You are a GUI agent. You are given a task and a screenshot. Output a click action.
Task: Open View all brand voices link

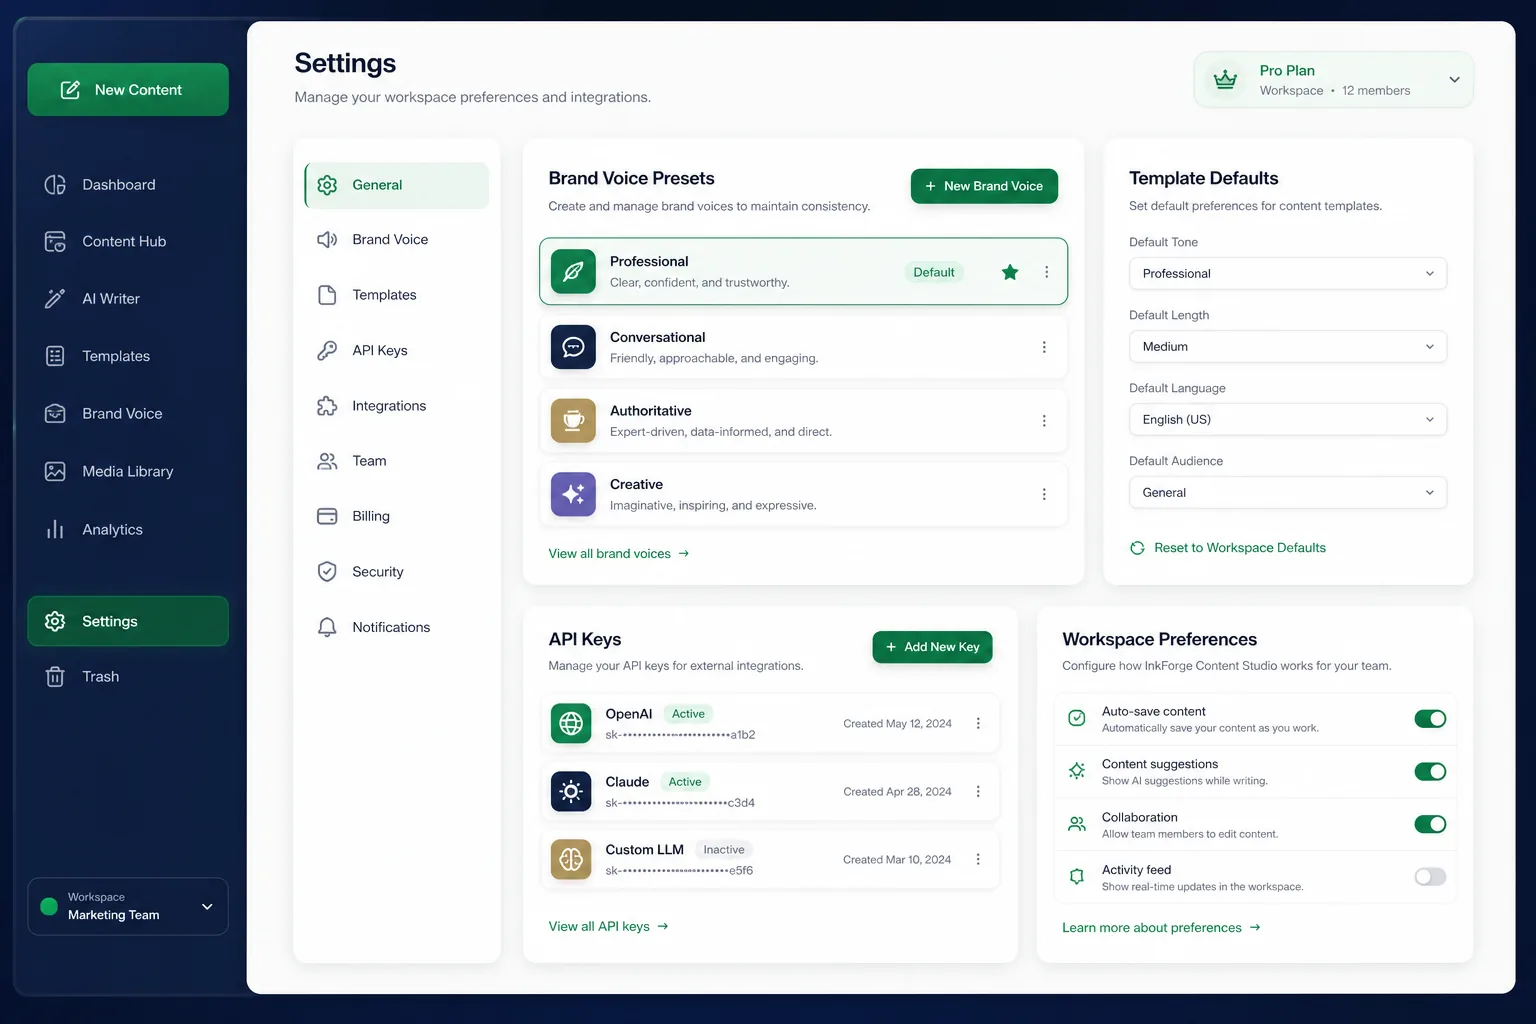[x=619, y=554]
